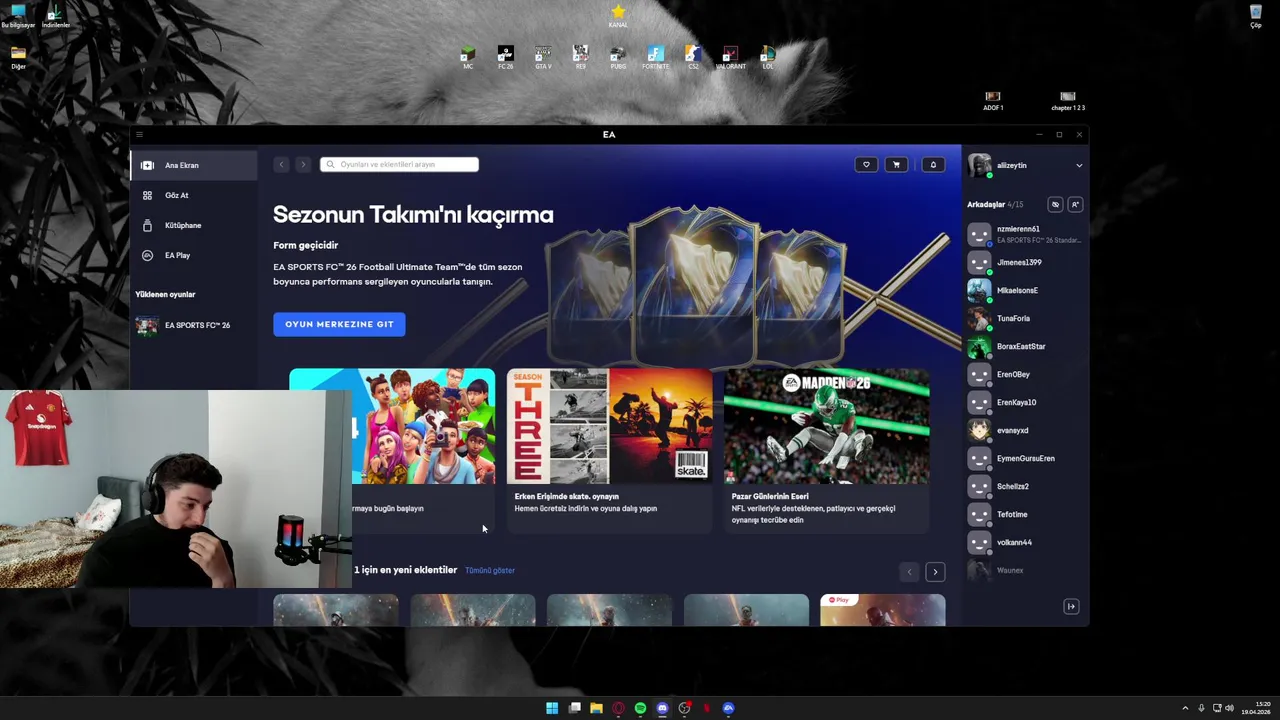Open Kütüphane in the sidebar

click(x=194, y=225)
